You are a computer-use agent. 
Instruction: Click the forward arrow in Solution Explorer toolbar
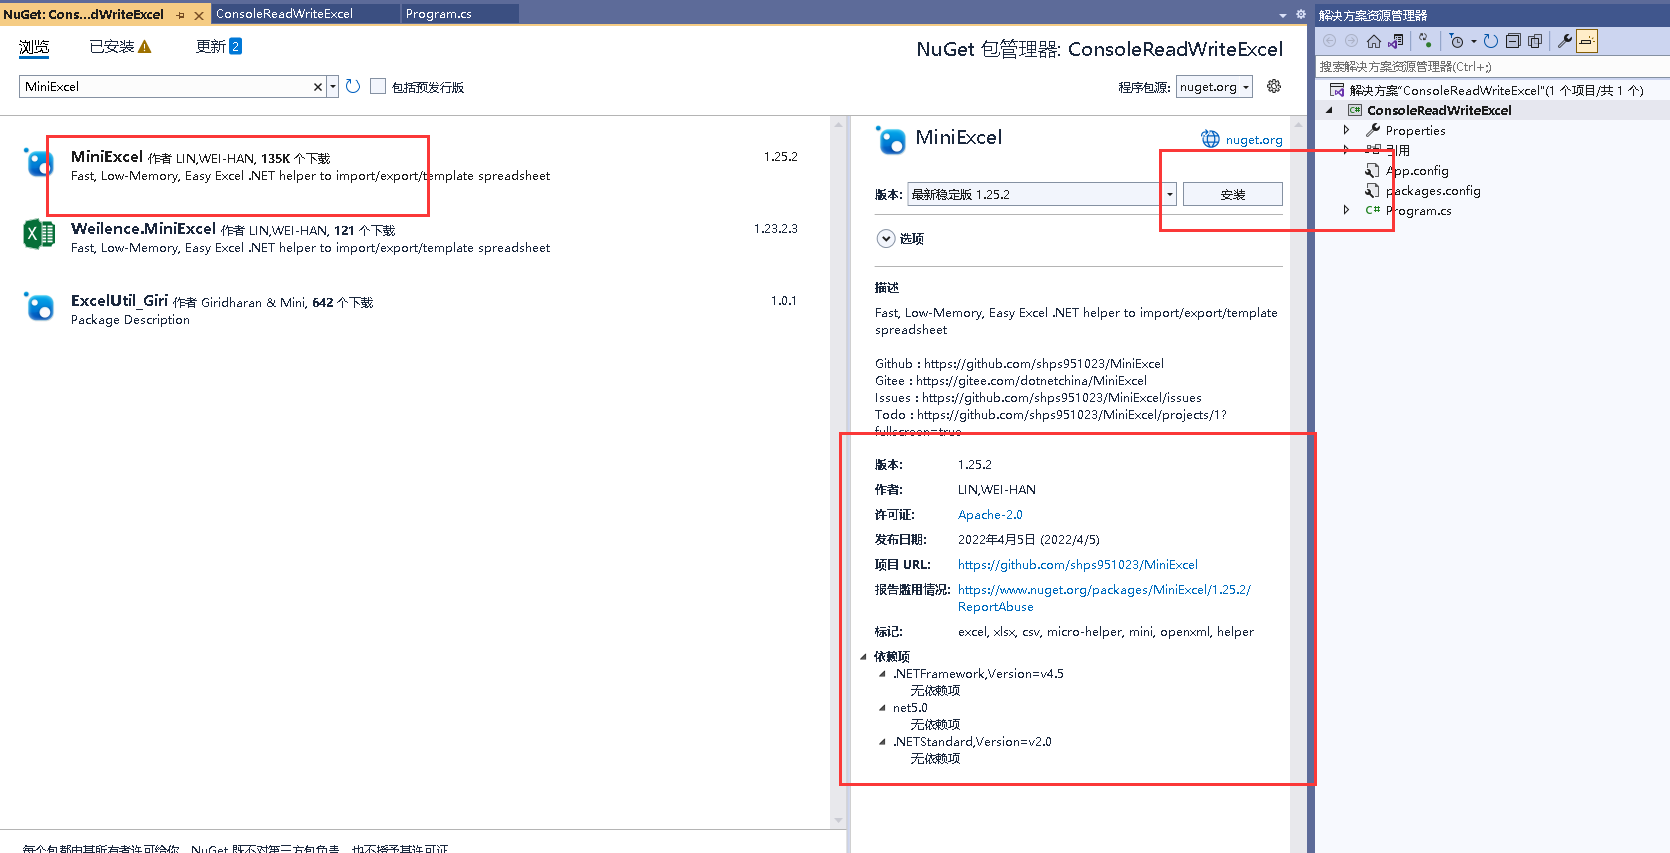tap(1351, 41)
